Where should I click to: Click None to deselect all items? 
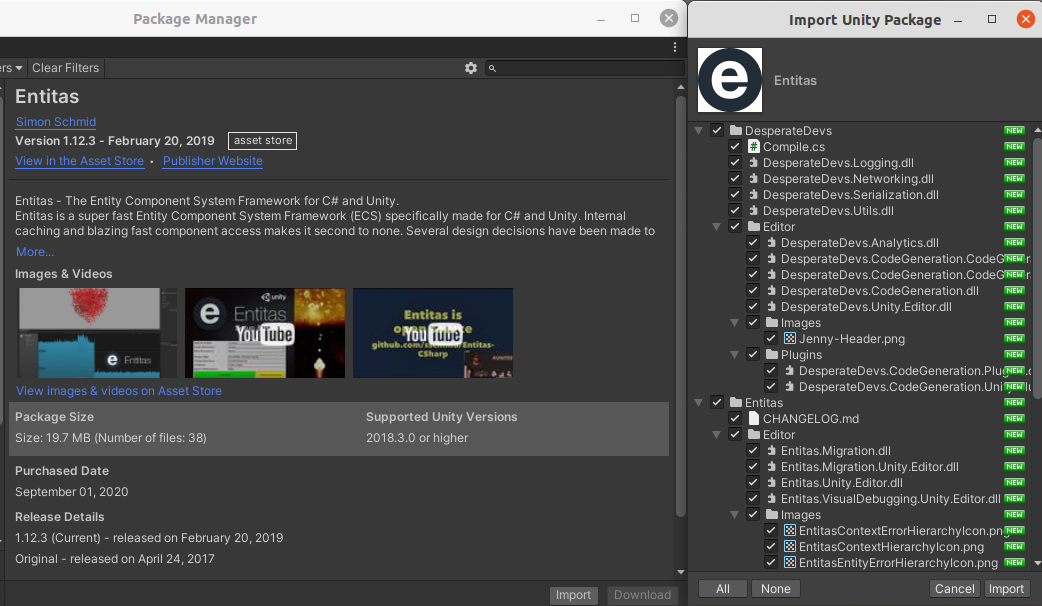pos(776,589)
